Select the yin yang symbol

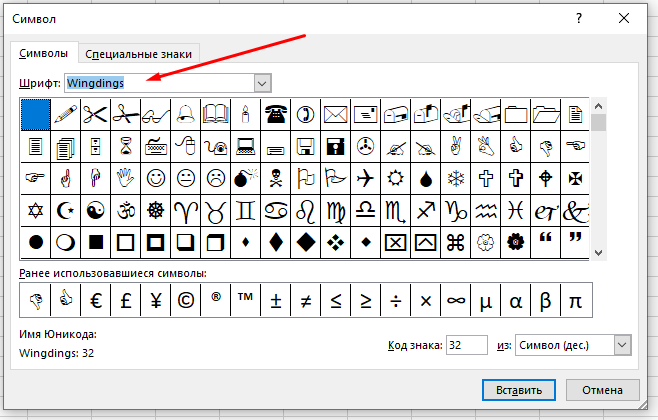click(96, 210)
